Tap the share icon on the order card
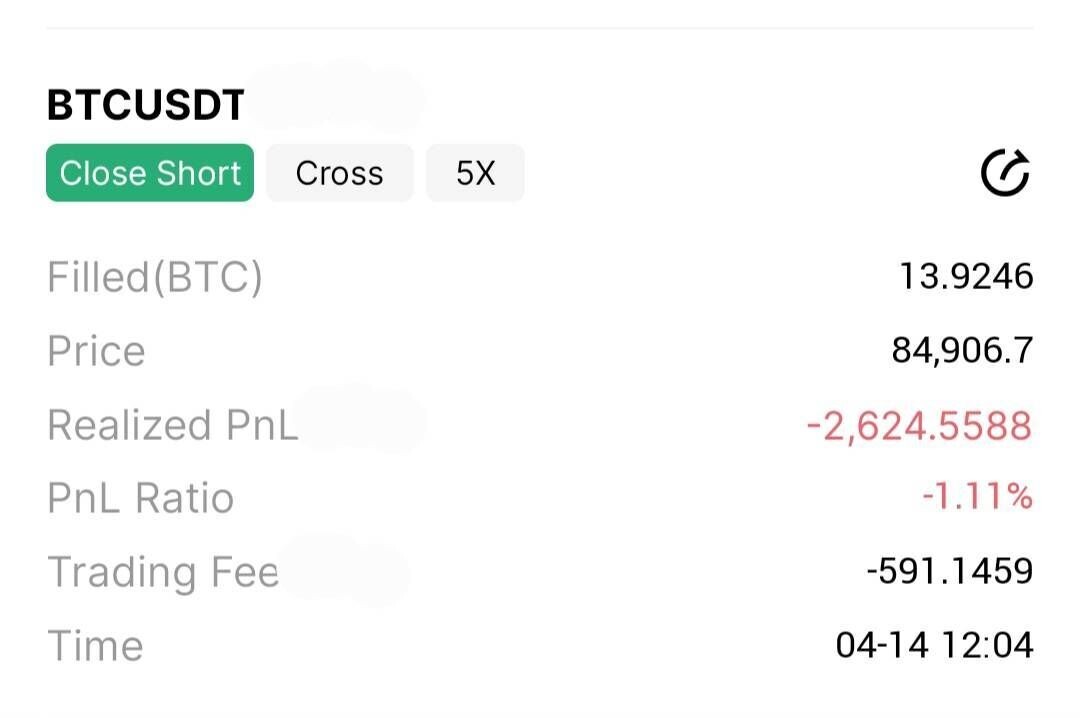 (x=1005, y=174)
